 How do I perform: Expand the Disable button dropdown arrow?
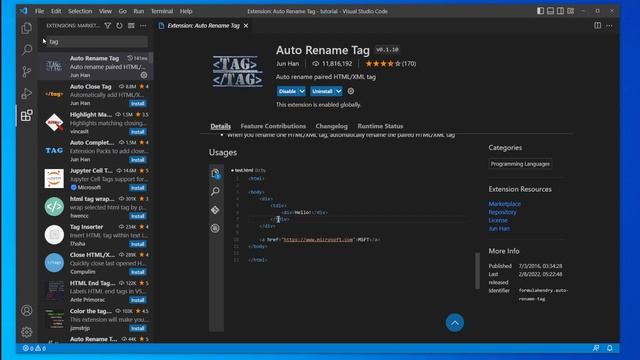(x=302, y=91)
